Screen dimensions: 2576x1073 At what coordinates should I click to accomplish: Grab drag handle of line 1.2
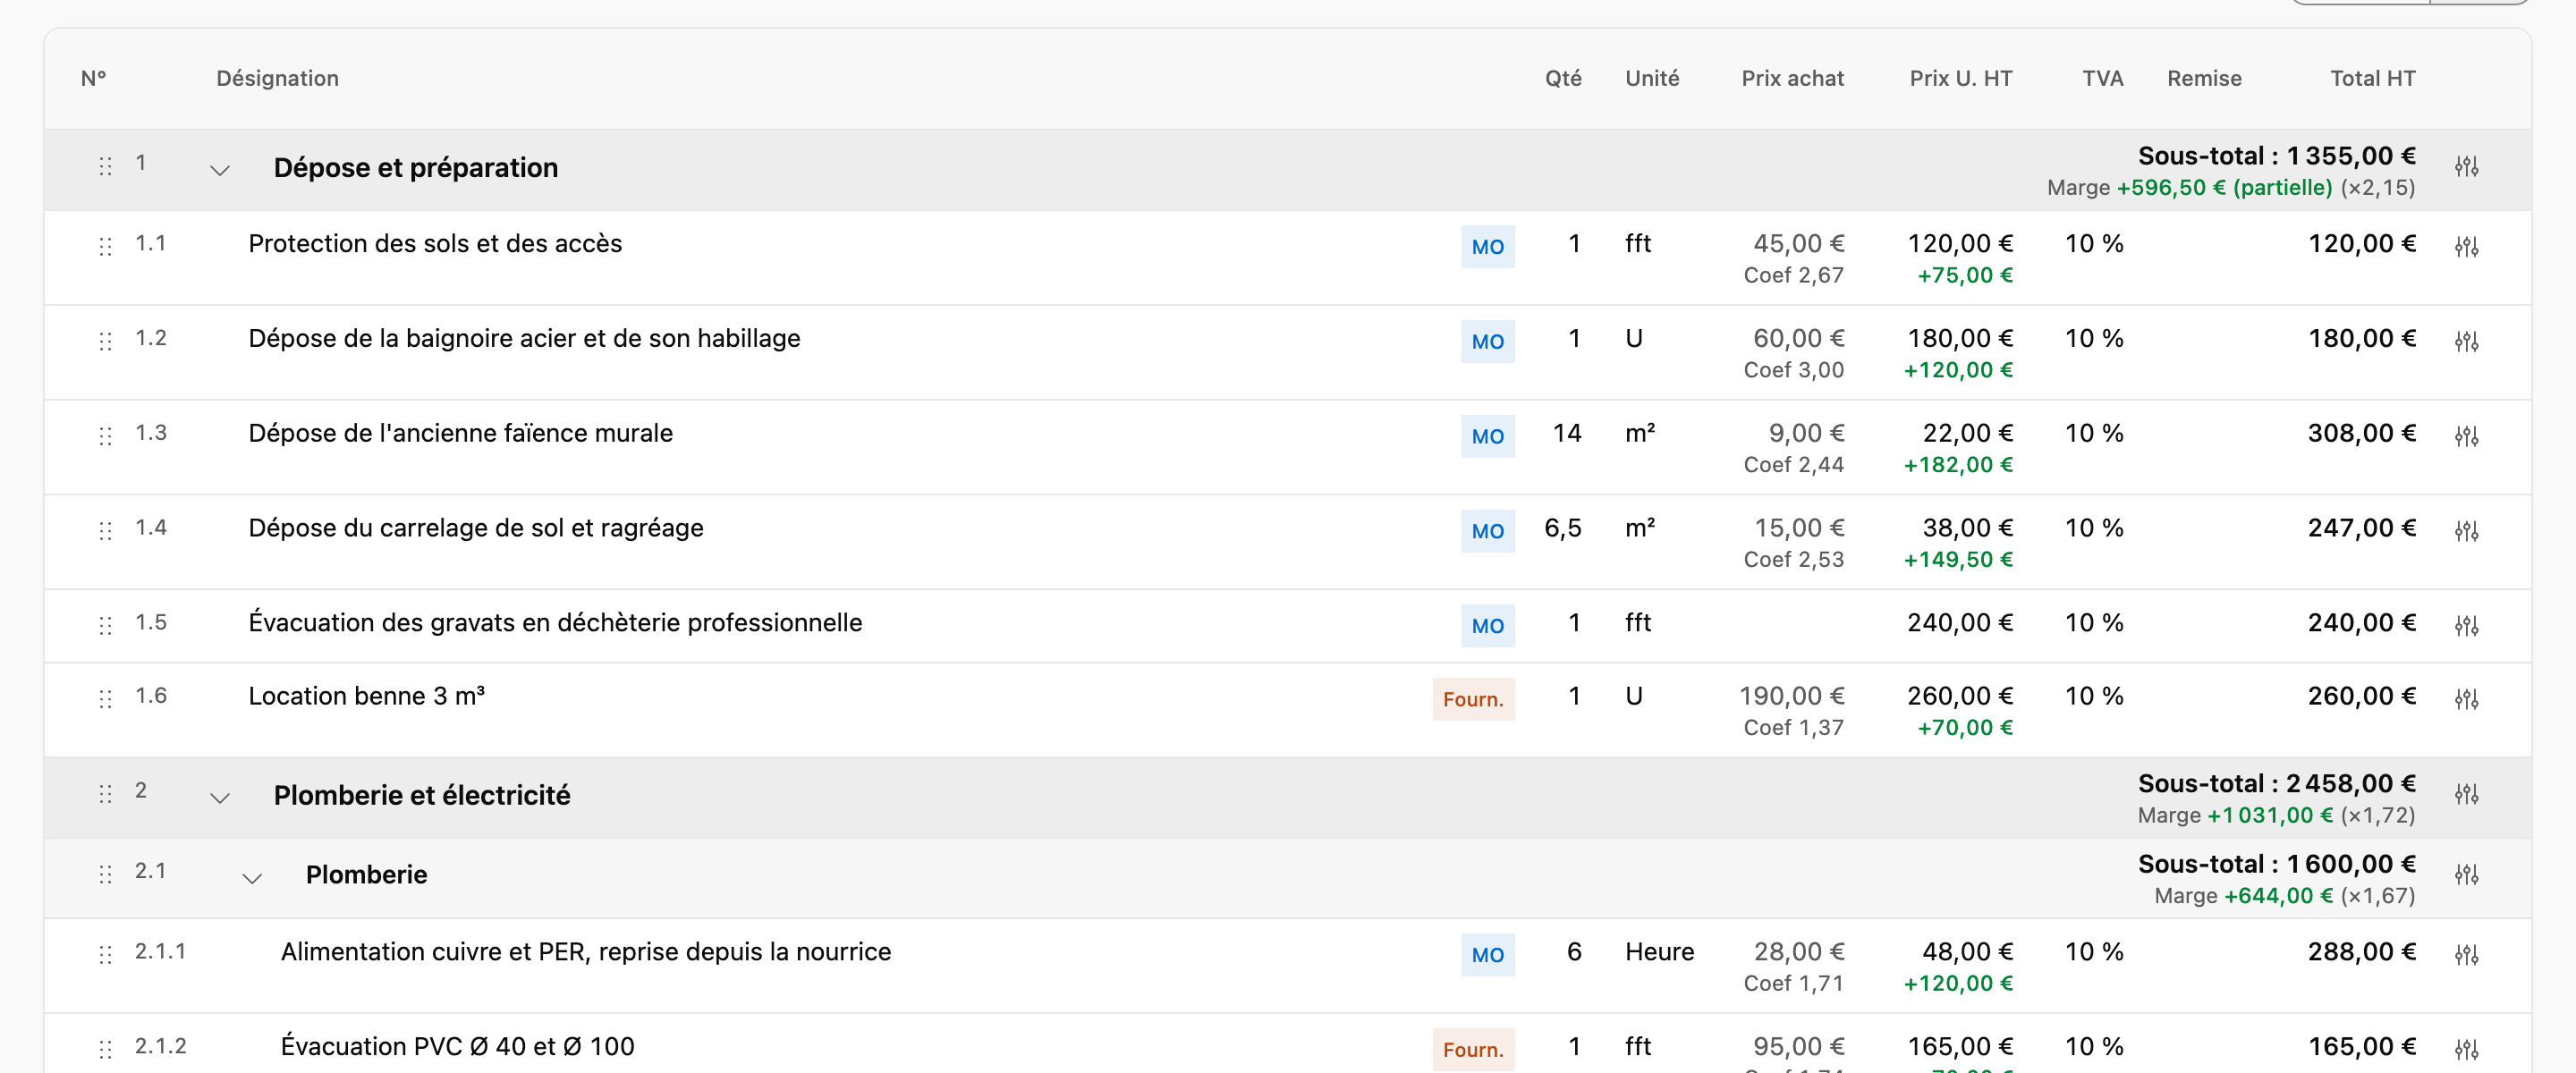pos(105,341)
